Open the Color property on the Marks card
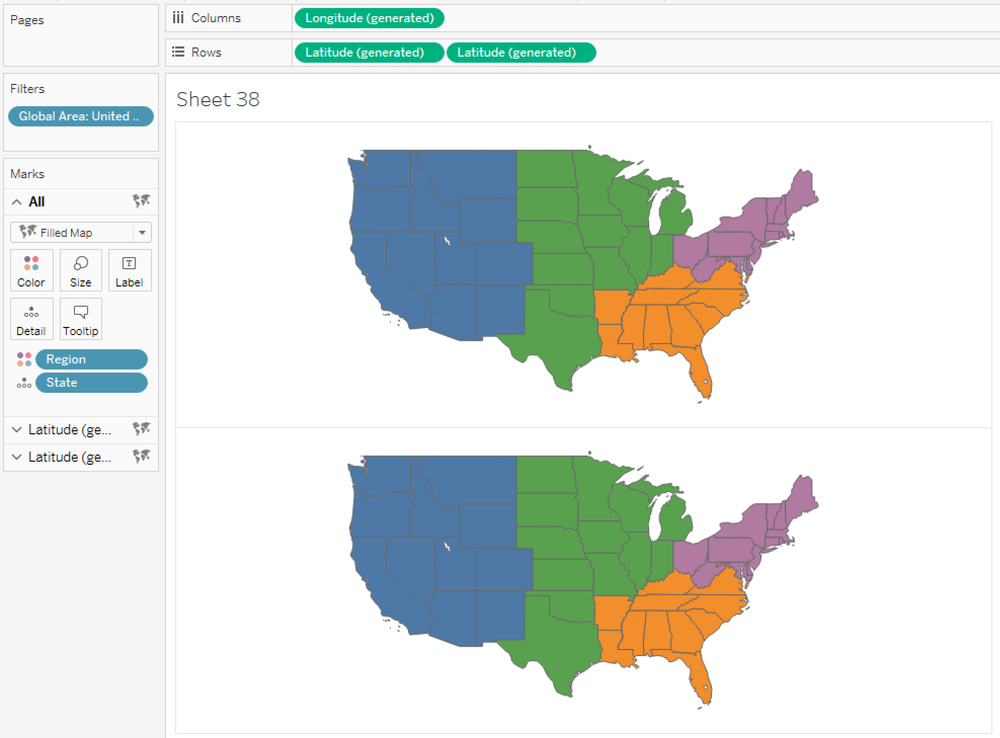This screenshot has width=1000, height=738. [x=31, y=270]
